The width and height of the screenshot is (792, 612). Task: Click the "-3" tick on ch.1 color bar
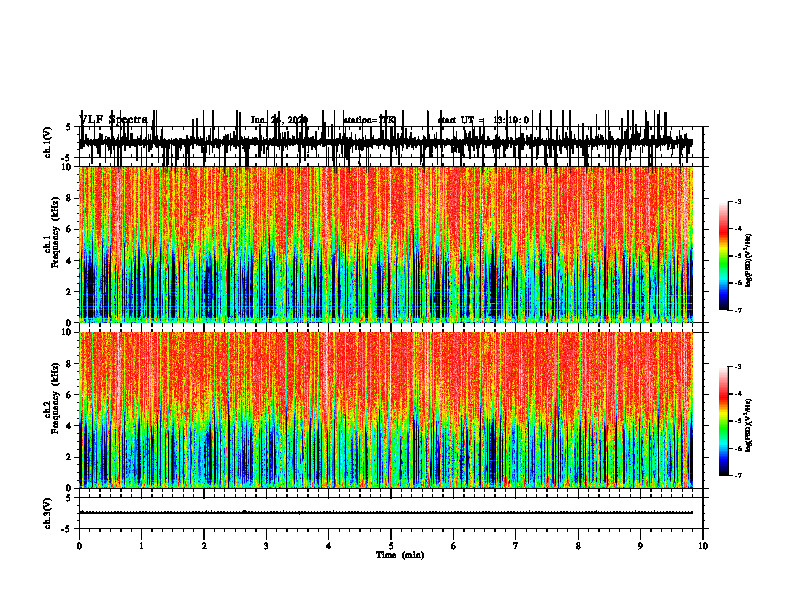[737, 202]
